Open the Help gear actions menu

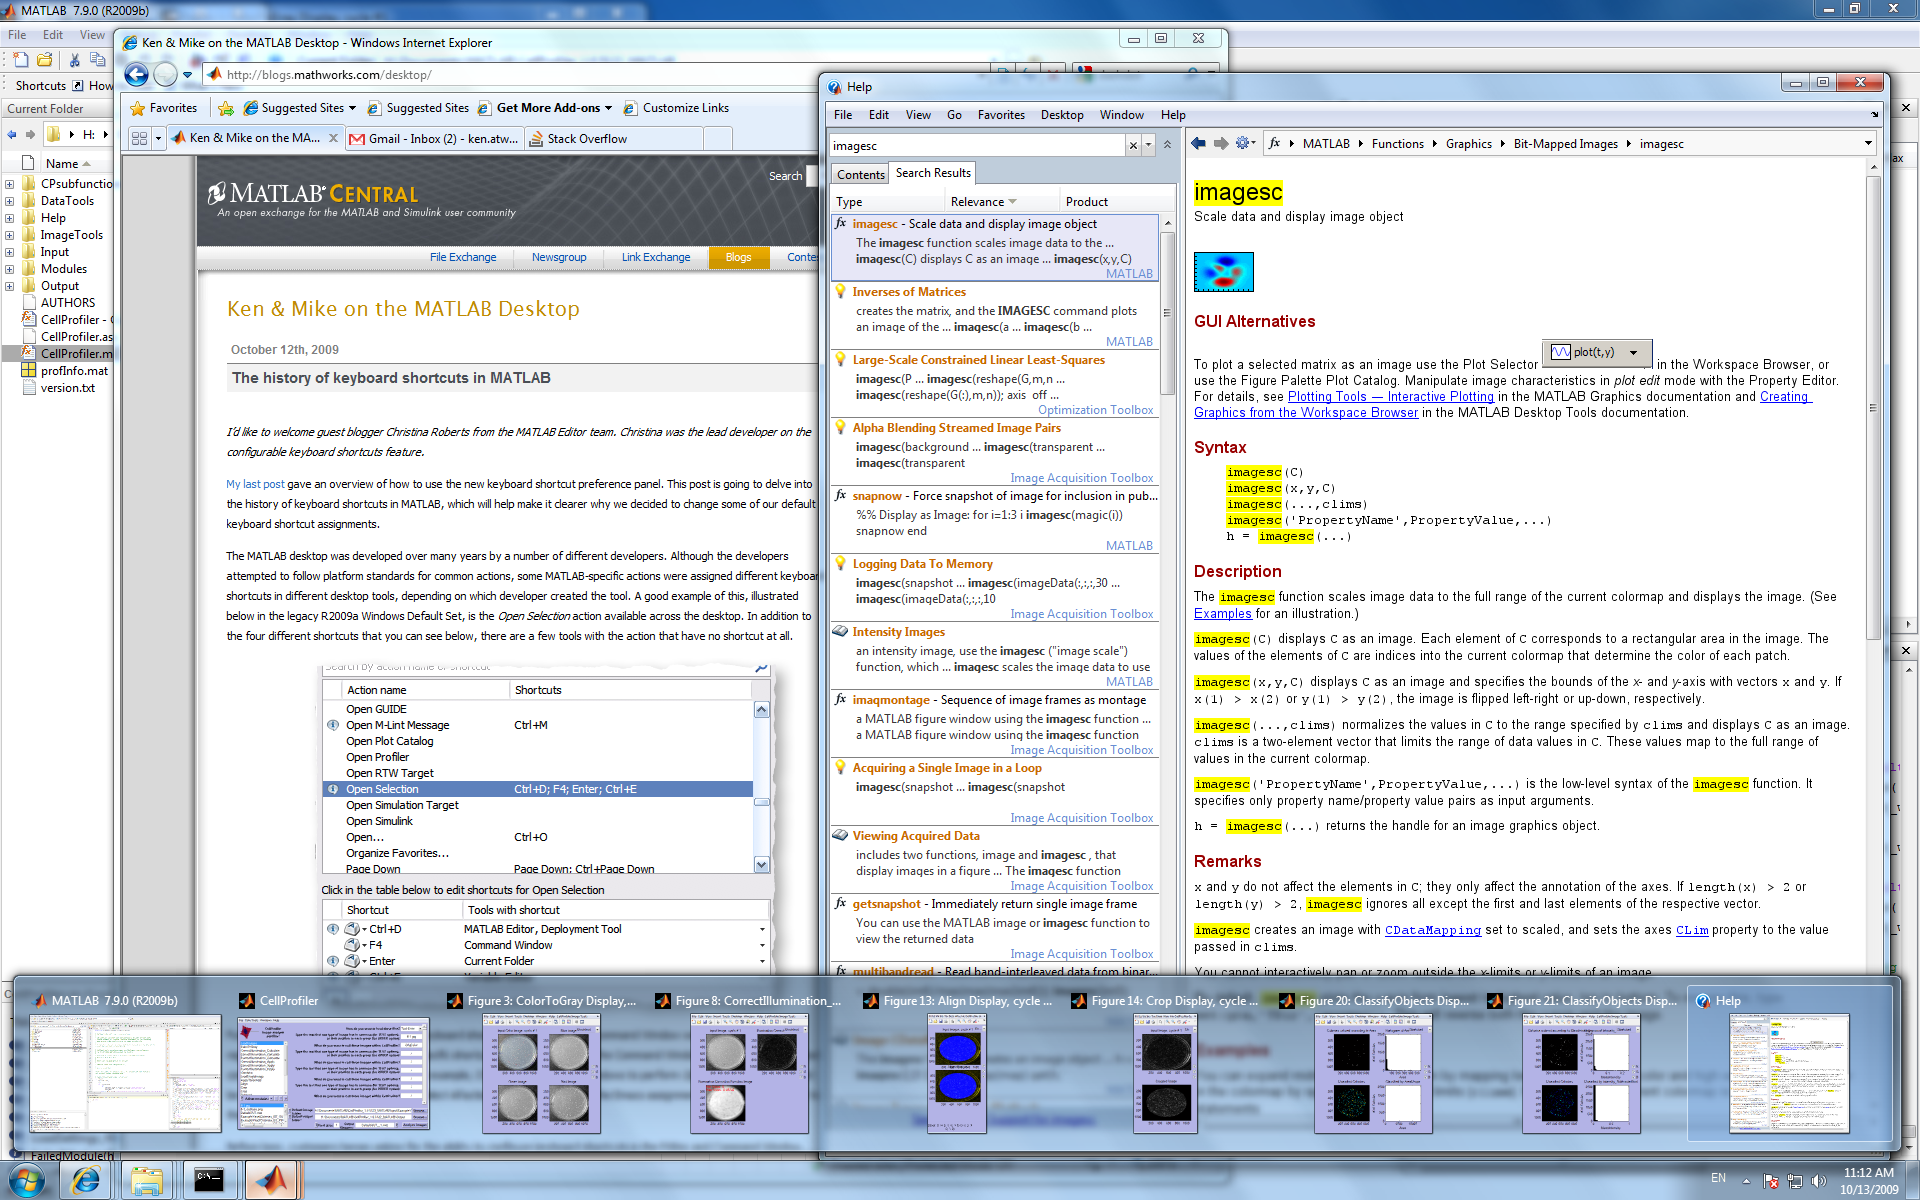tap(1244, 143)
